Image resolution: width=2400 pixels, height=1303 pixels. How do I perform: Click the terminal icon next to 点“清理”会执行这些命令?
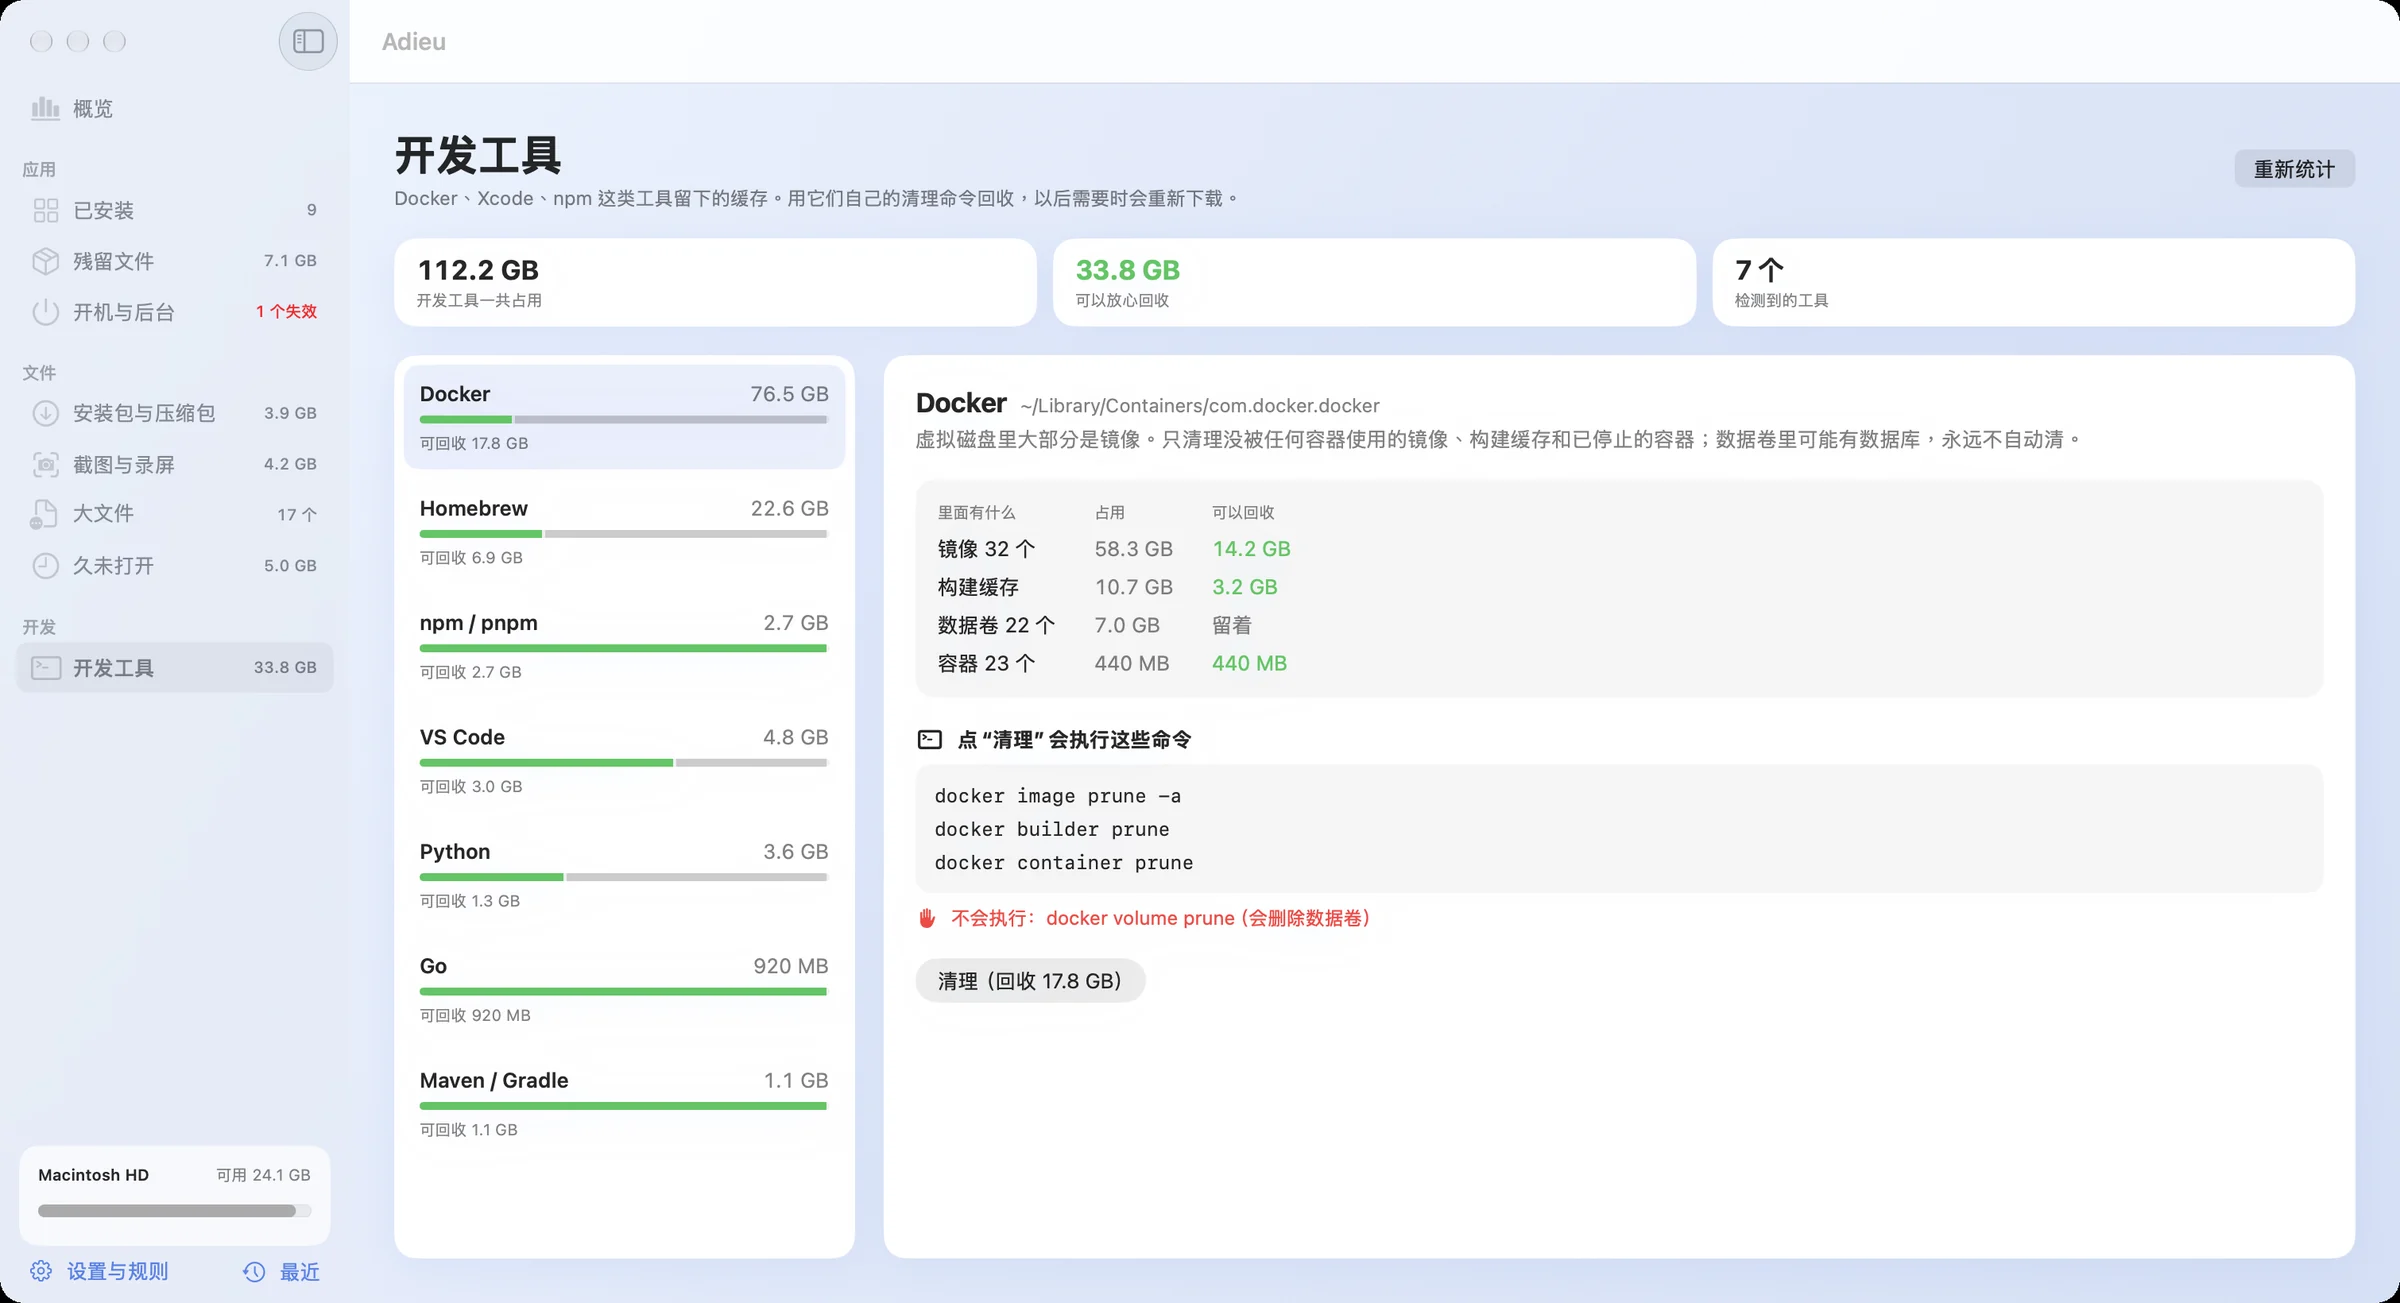tap(930, 739)
